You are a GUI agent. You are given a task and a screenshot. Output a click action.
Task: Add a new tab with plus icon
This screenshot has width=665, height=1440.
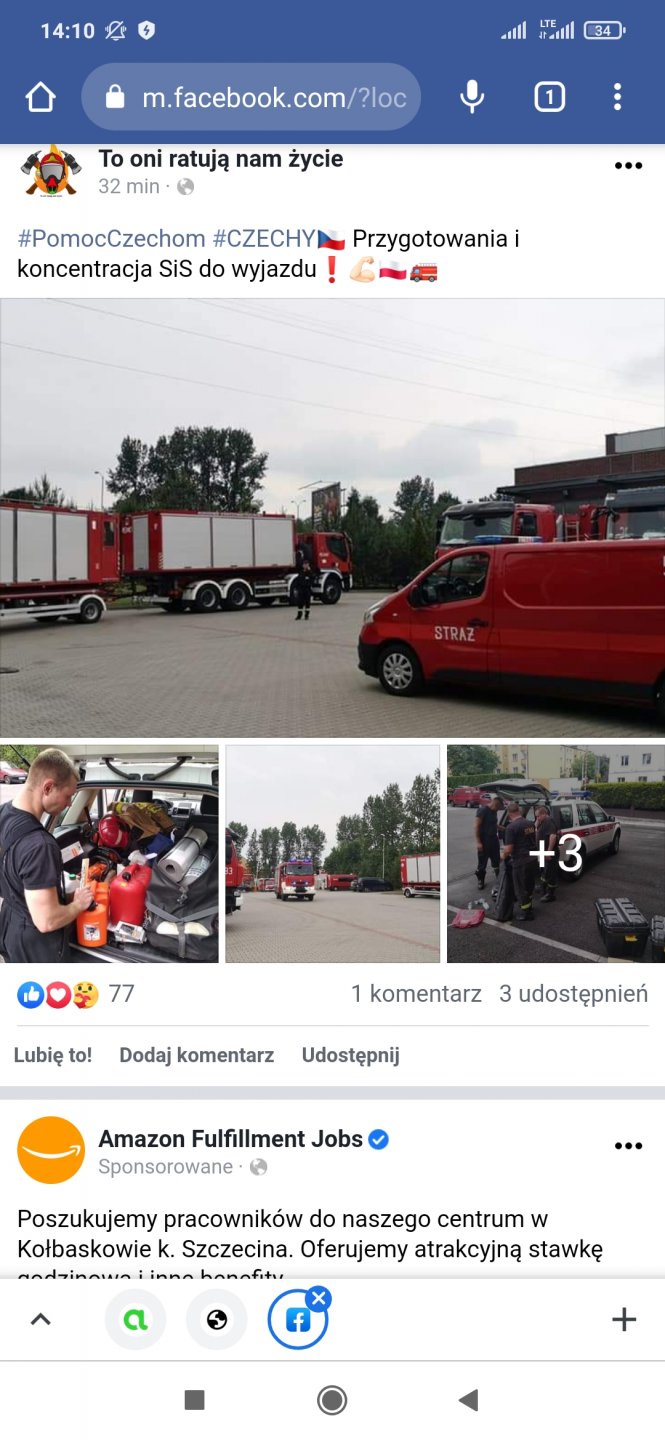coord(624,1320)
